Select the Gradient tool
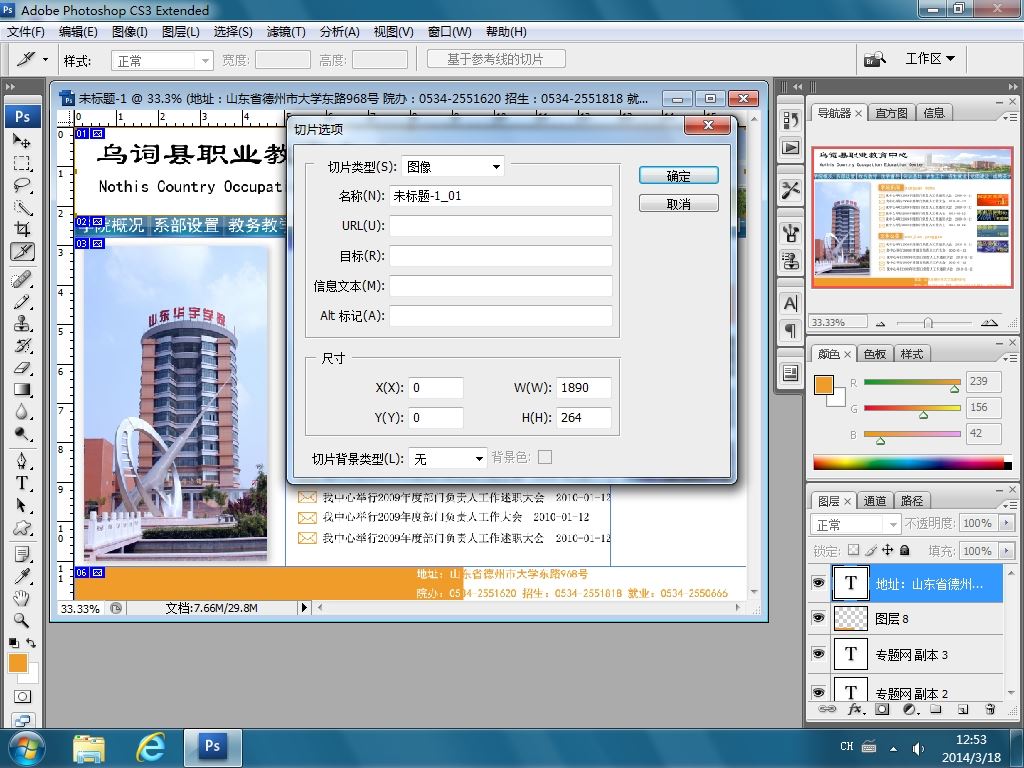 (x=22, y=391)
